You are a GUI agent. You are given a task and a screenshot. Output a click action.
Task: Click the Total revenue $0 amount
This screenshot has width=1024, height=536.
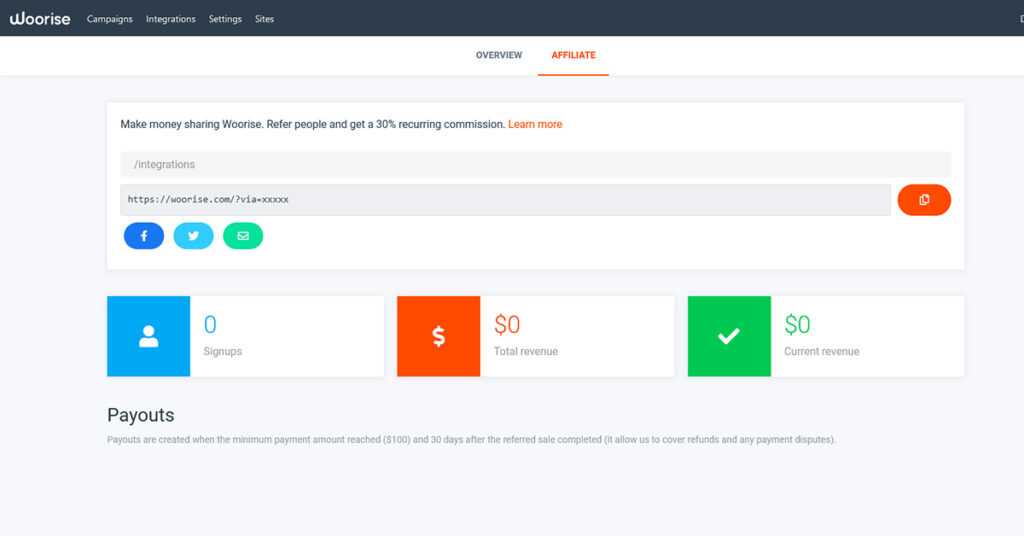507,325
